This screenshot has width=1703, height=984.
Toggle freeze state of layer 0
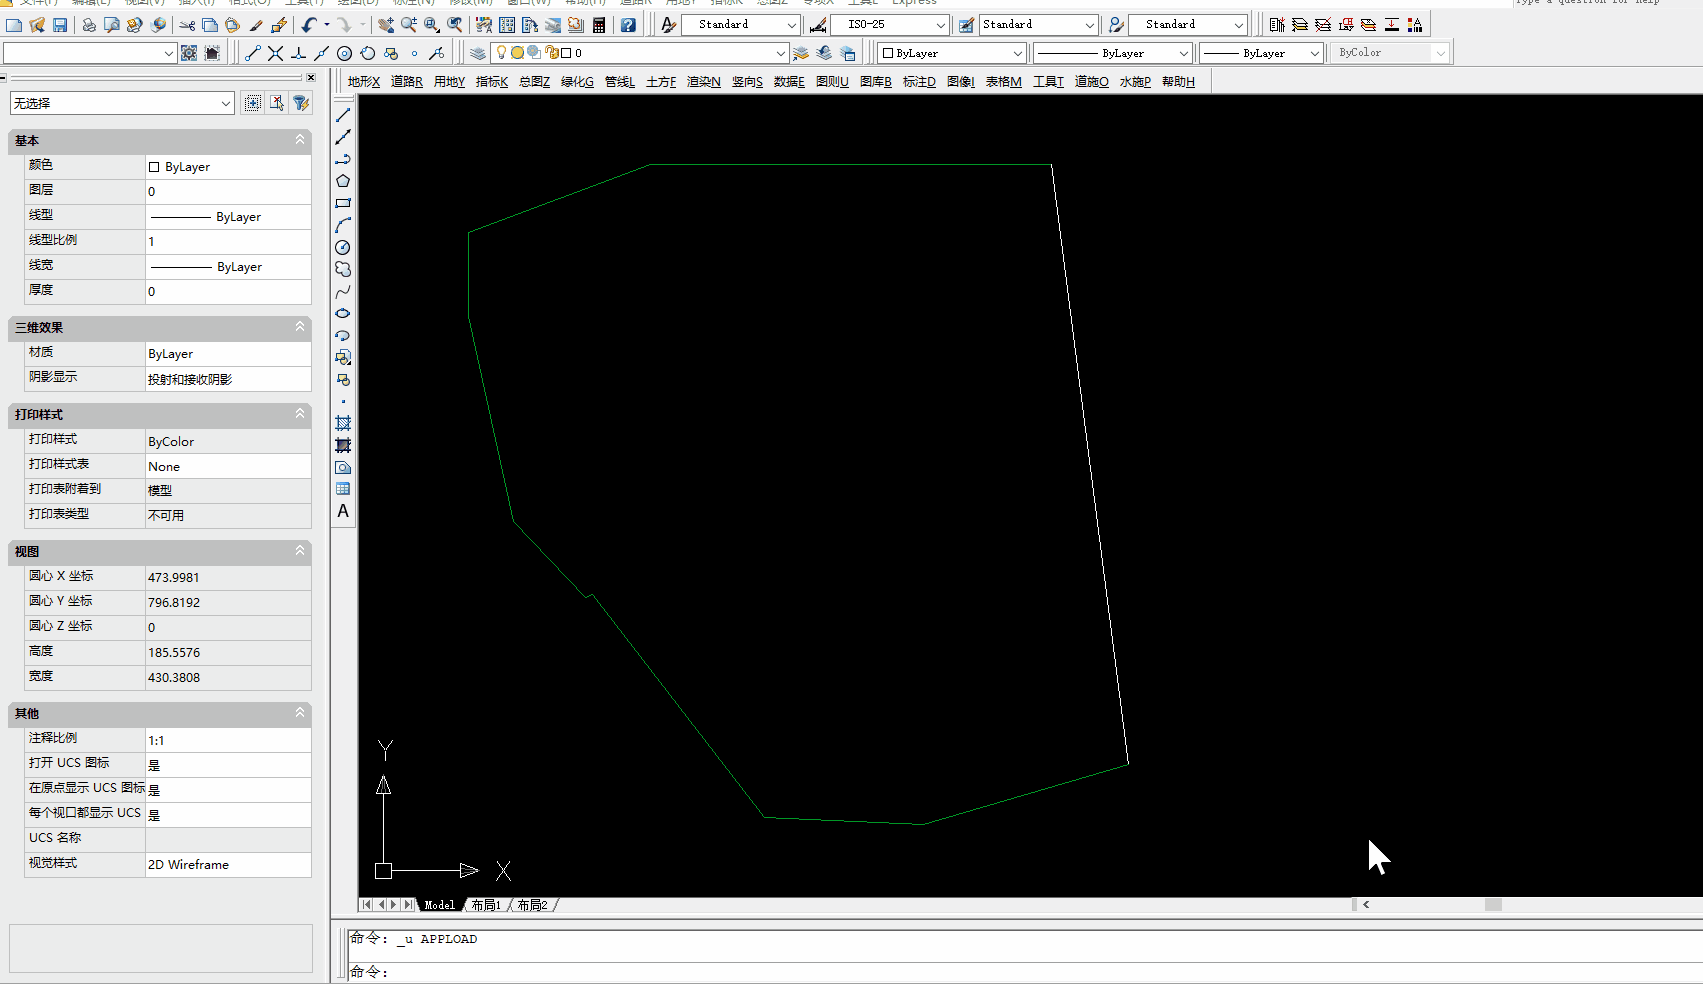(x=517, y=52)
